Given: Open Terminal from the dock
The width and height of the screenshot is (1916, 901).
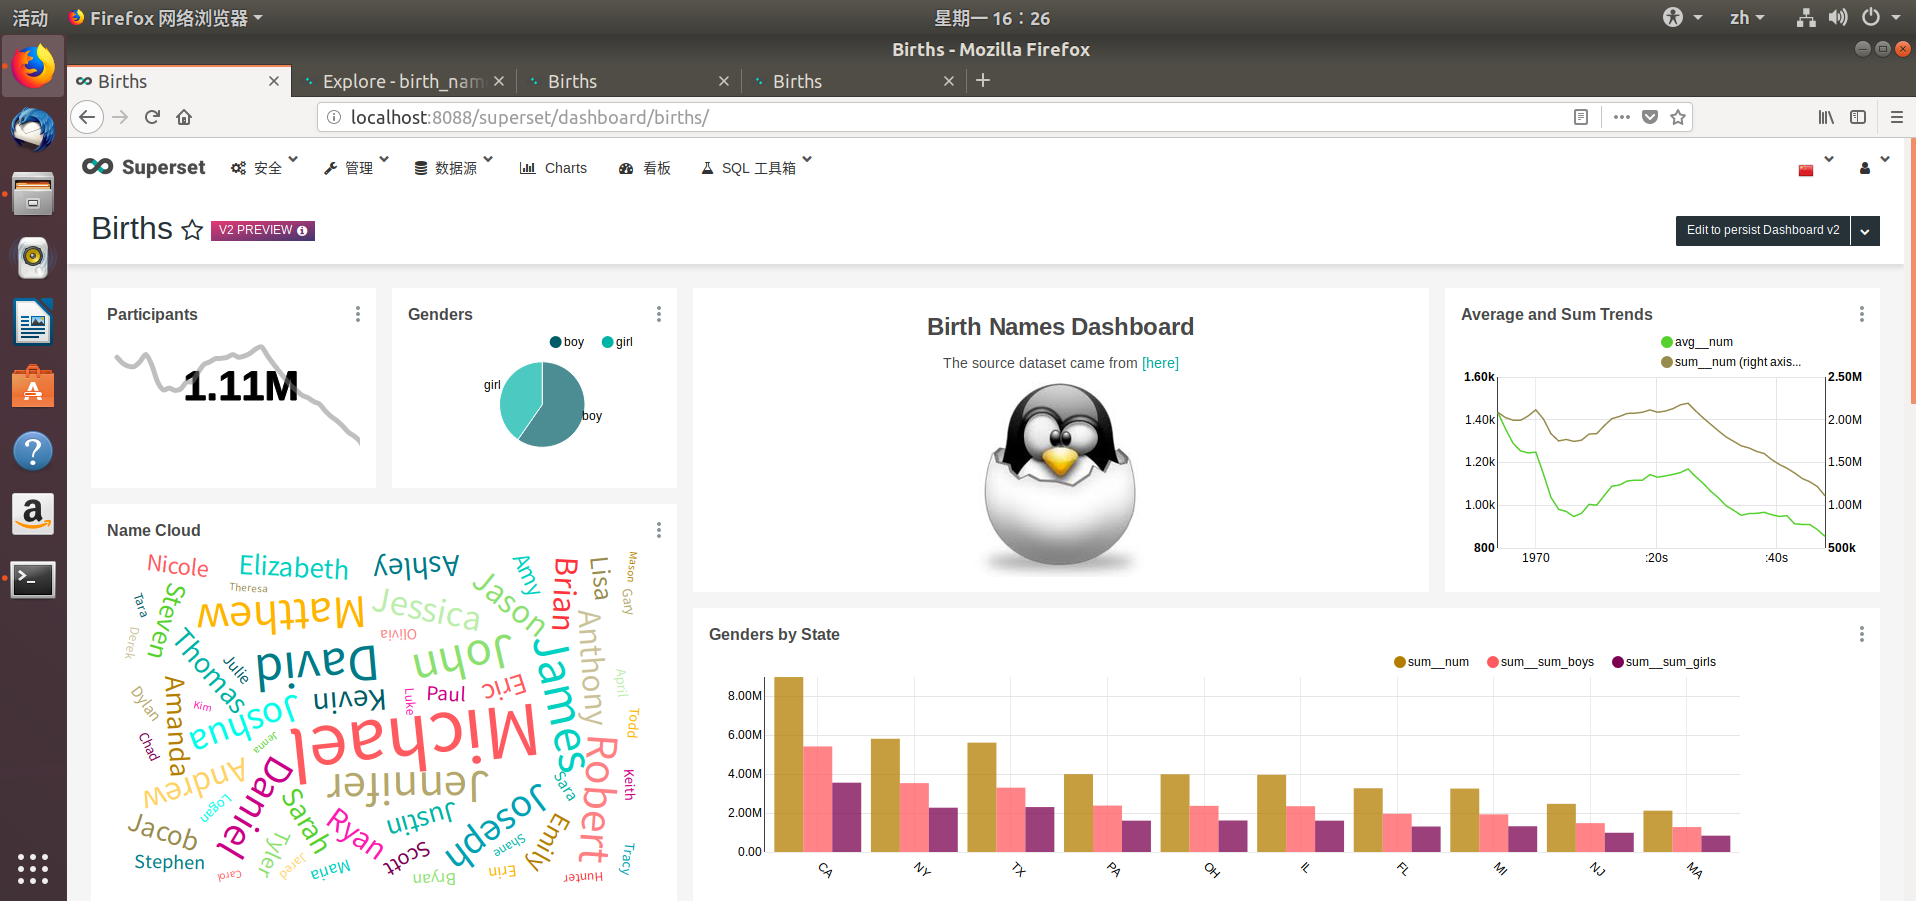Looking at the screenshot, I should [x=33, y=580].
